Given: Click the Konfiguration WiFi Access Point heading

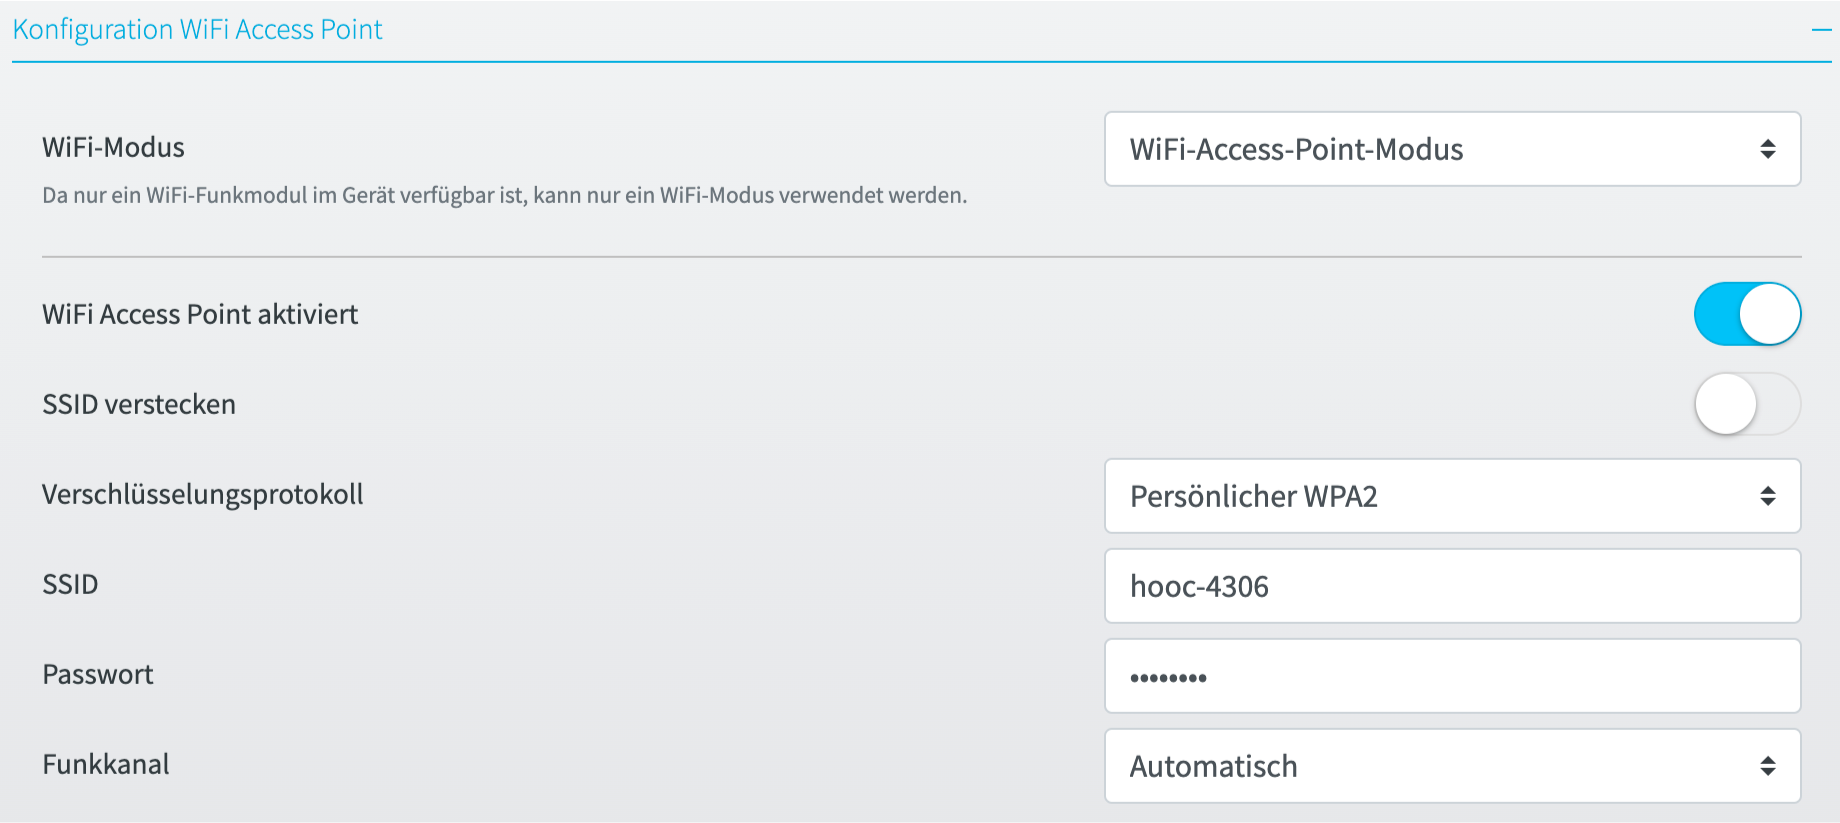Looking at the screenshot, I should click(x=197, y=30).
